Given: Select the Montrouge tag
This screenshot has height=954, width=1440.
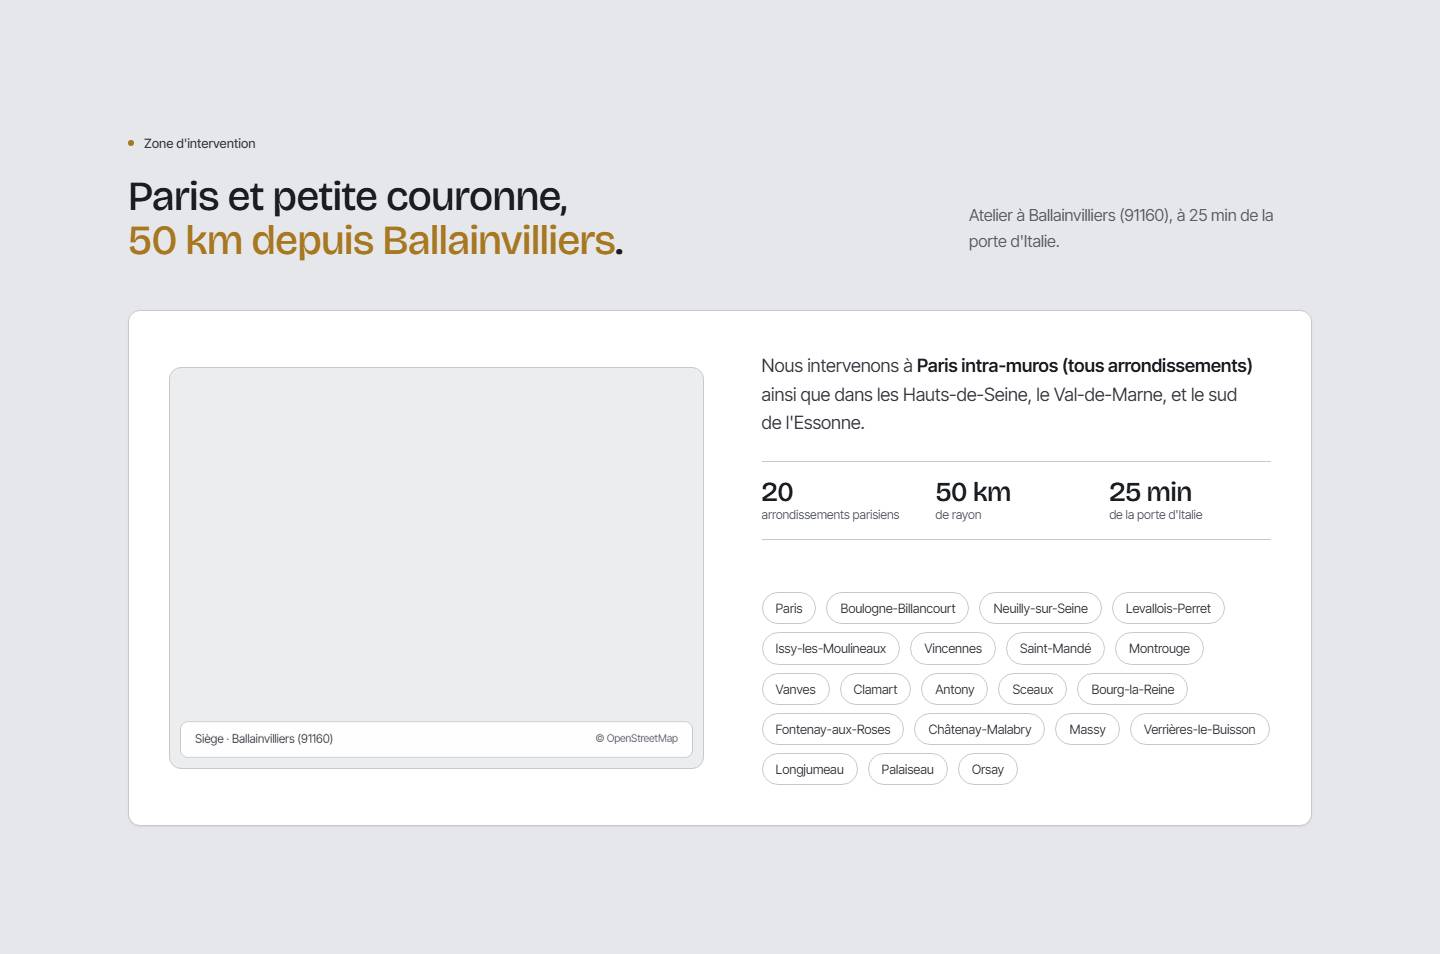Looking at the screenshot, I should click(1159, 648).
